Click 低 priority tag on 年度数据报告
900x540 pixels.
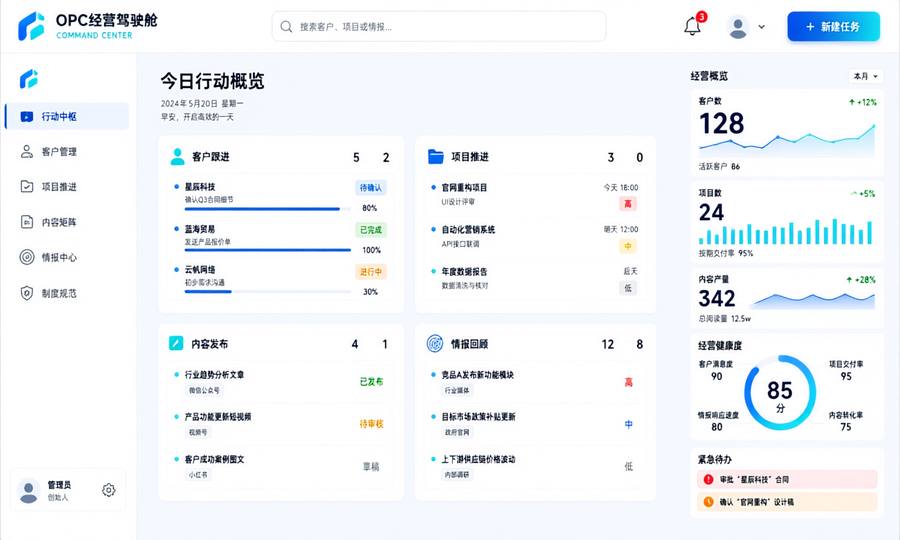(x=628, y=288)
